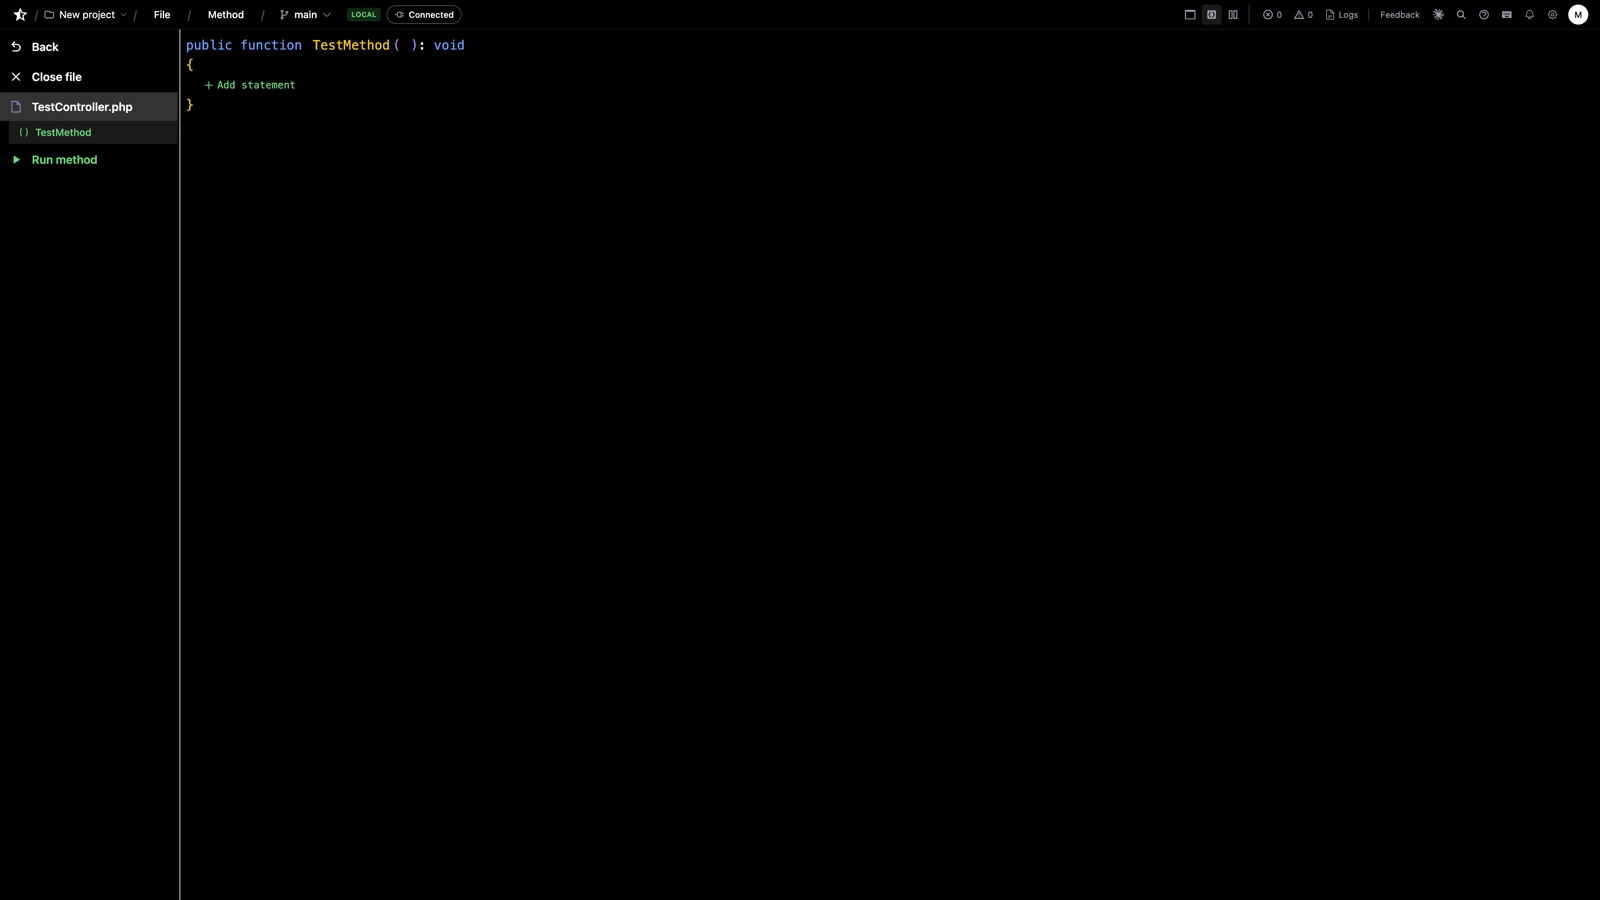This screenshot has height=900, width=1600.
Task: Select TestMethod in the sidebar
Action: [x=63, y=132]
